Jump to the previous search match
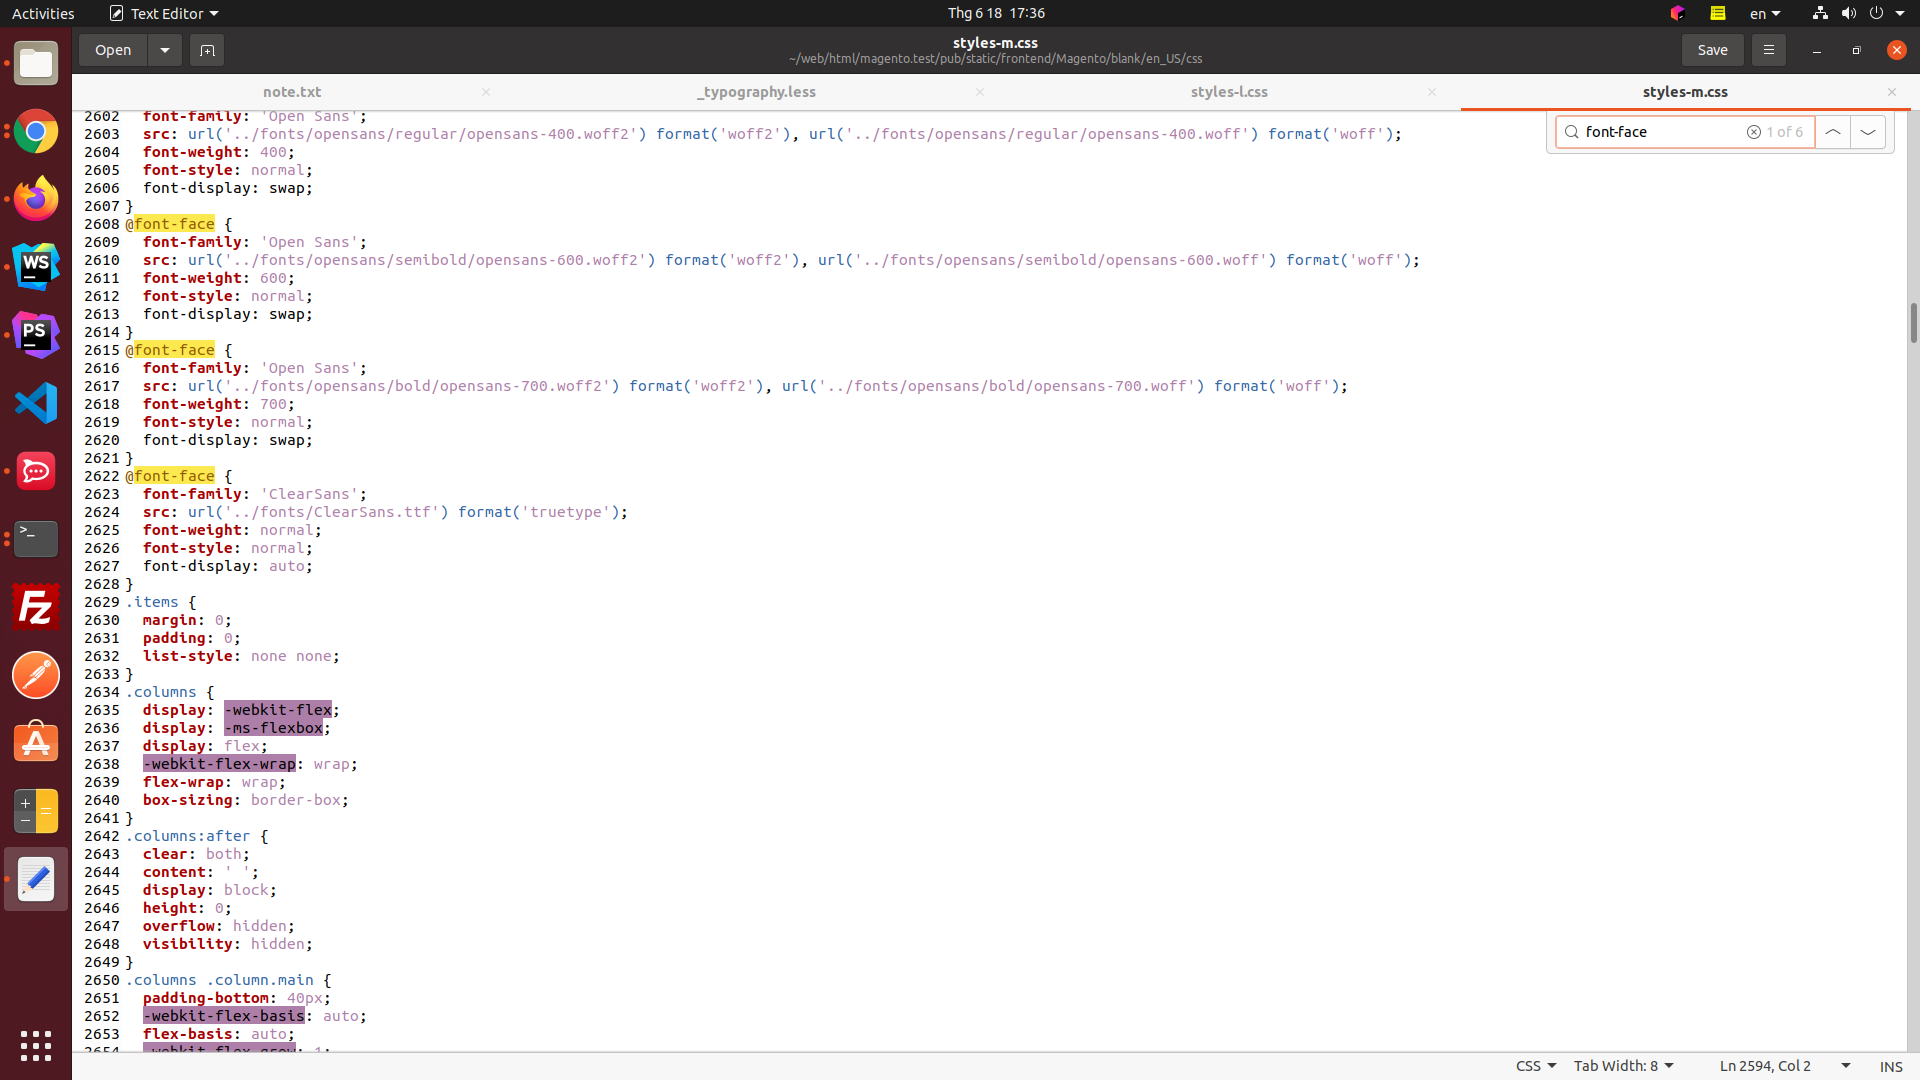 1833,131
